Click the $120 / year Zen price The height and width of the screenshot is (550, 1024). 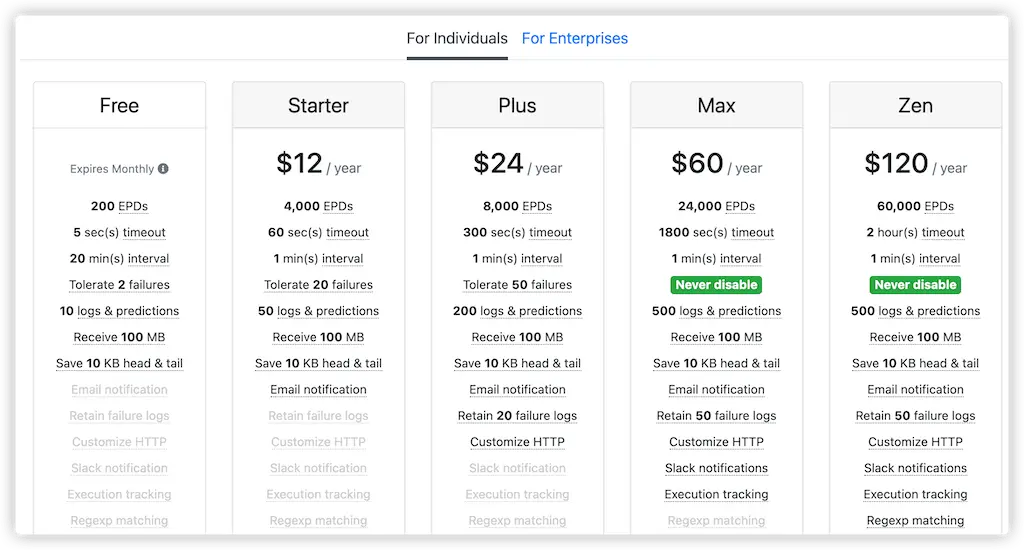(916, 163)
